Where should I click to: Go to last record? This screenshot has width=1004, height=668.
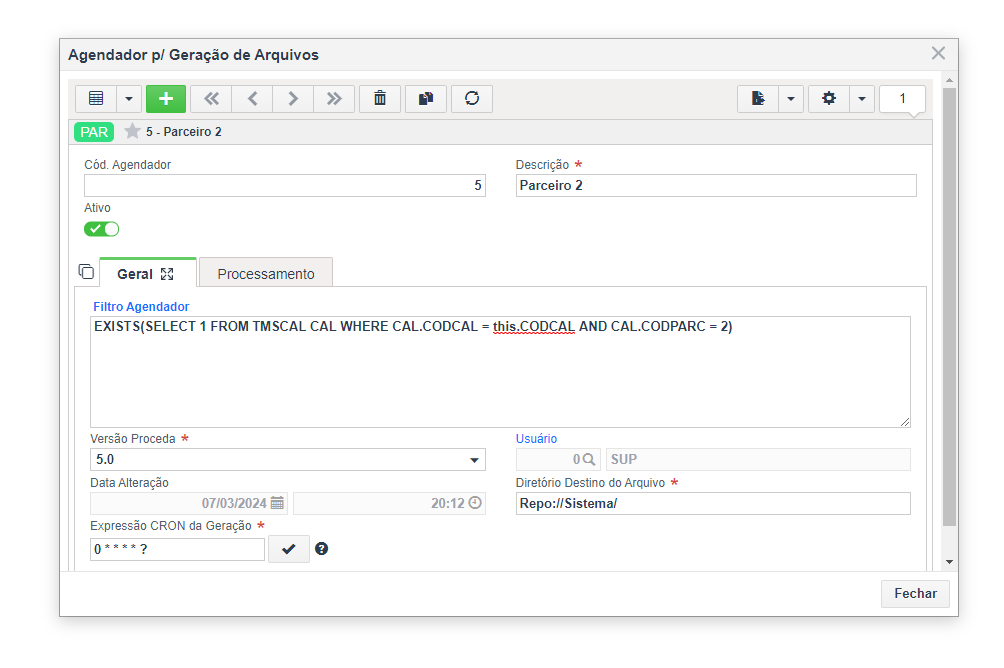tap(334, 99)
